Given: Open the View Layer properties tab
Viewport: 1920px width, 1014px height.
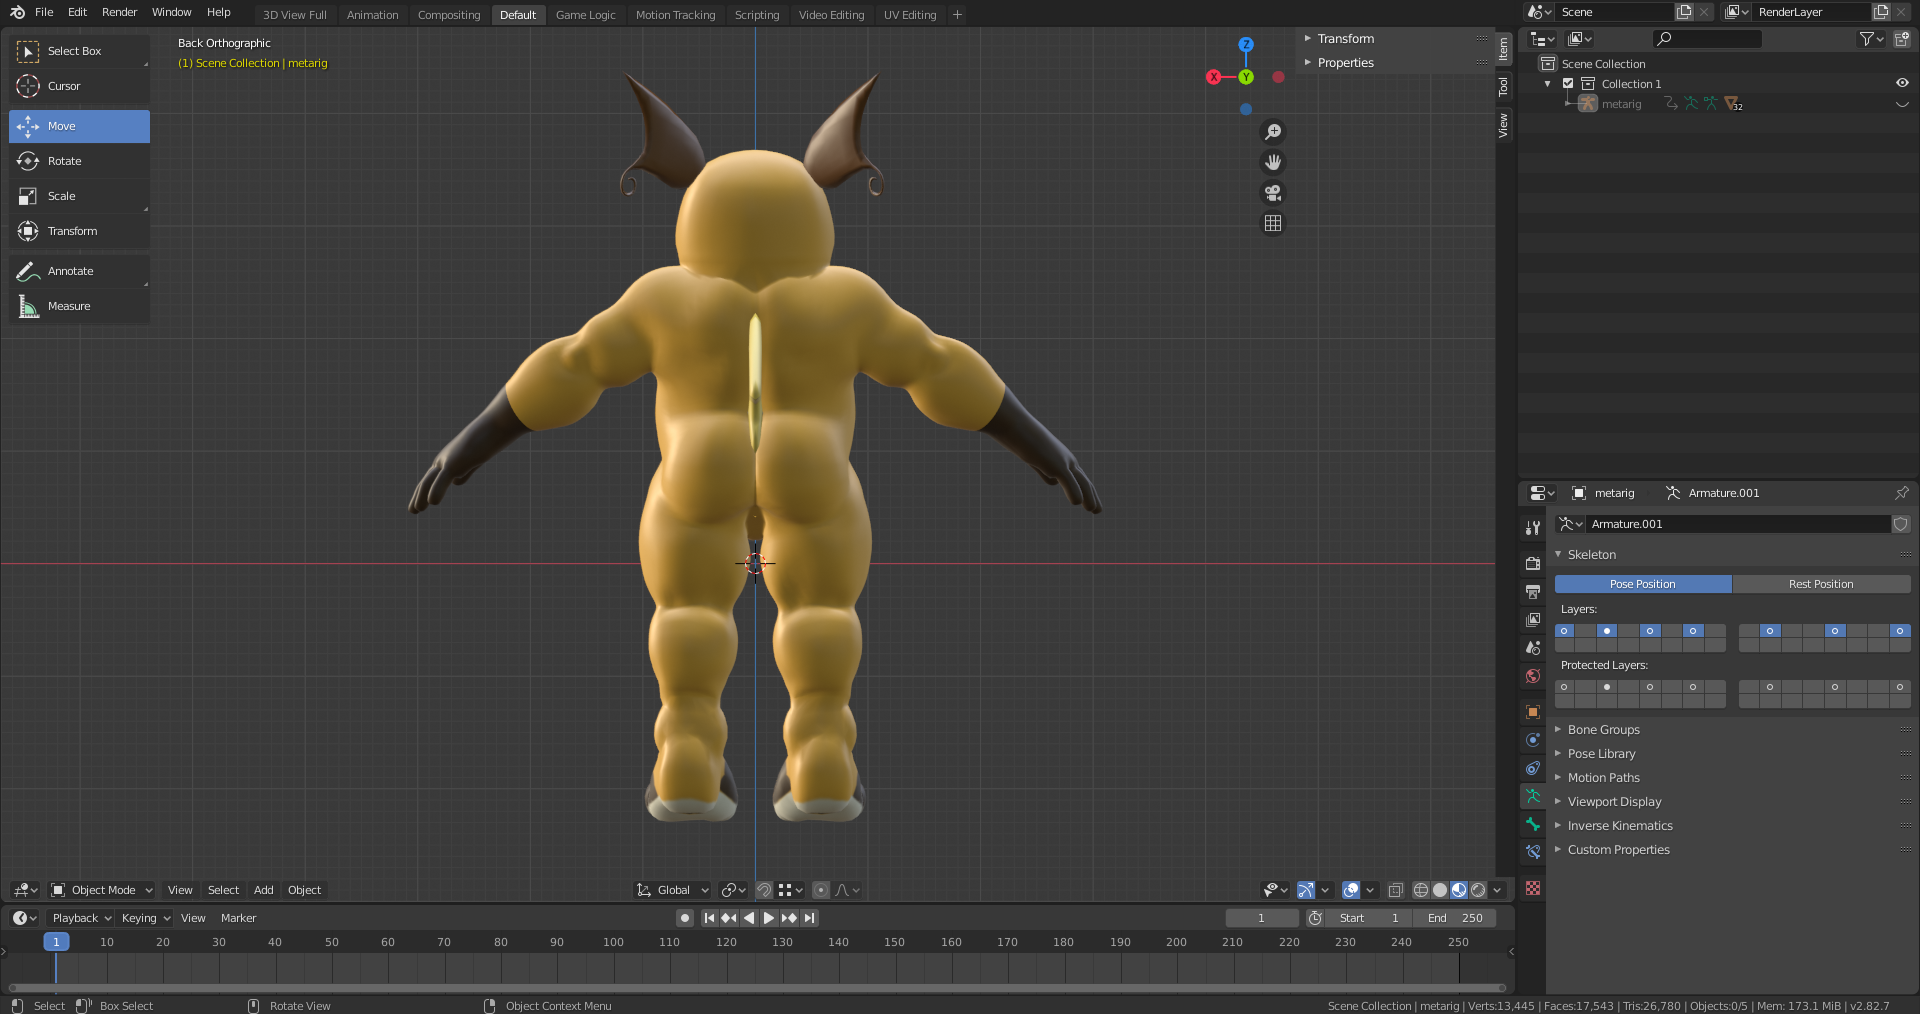Looking at the screenshot, I should coord(1532,619).
